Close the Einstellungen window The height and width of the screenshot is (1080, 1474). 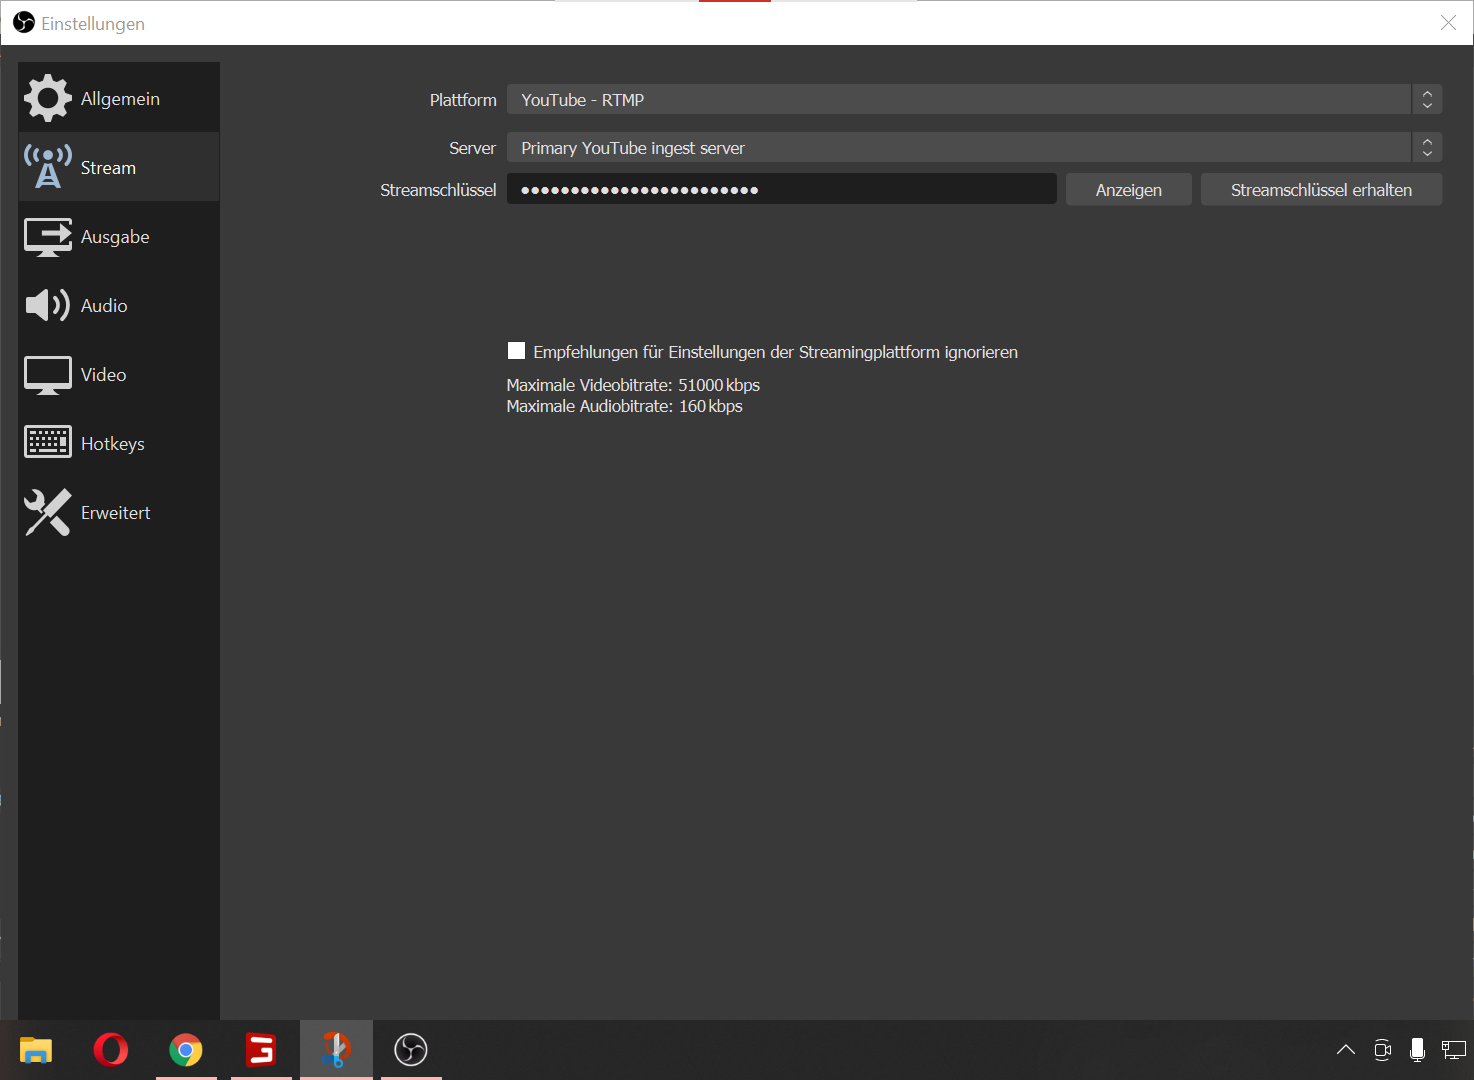(x=1448, y=23)
